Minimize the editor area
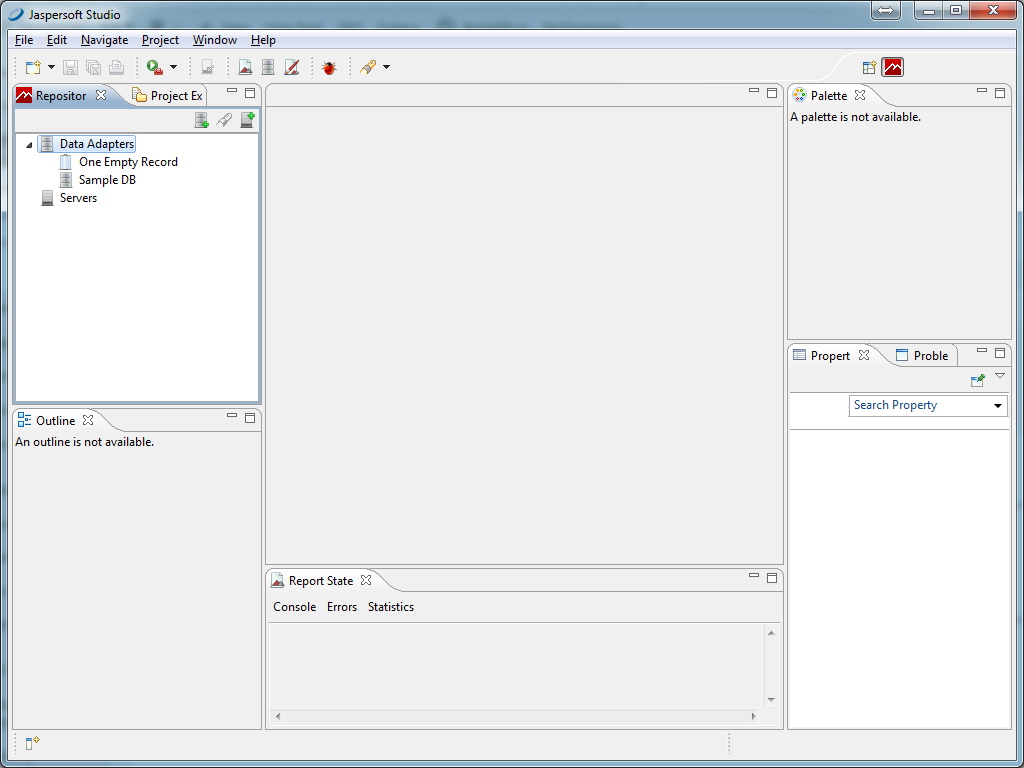 [754, 91]
